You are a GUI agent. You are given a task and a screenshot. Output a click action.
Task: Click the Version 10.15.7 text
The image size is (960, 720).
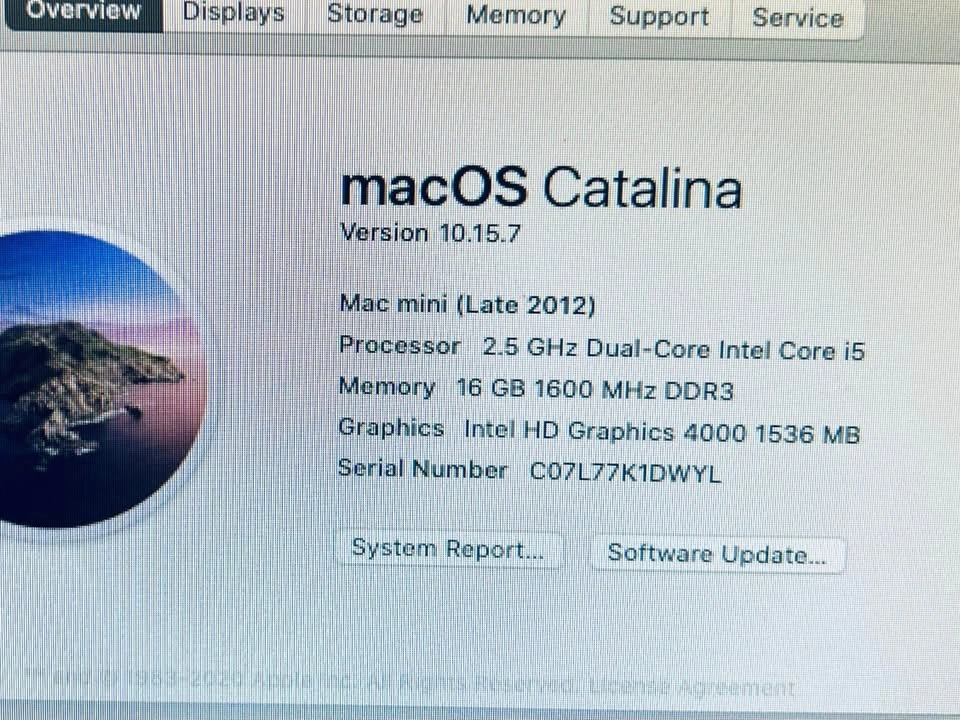pos(430,233)
